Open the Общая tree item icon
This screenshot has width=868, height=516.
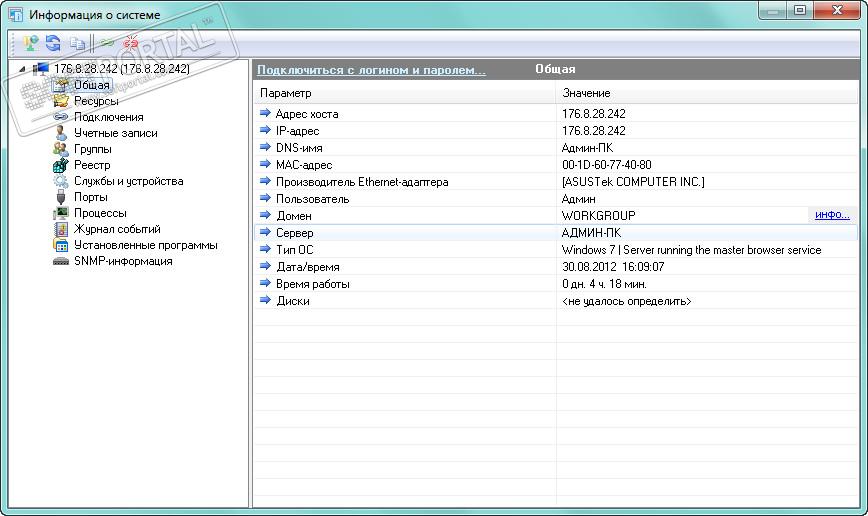(x=60, y=85)
